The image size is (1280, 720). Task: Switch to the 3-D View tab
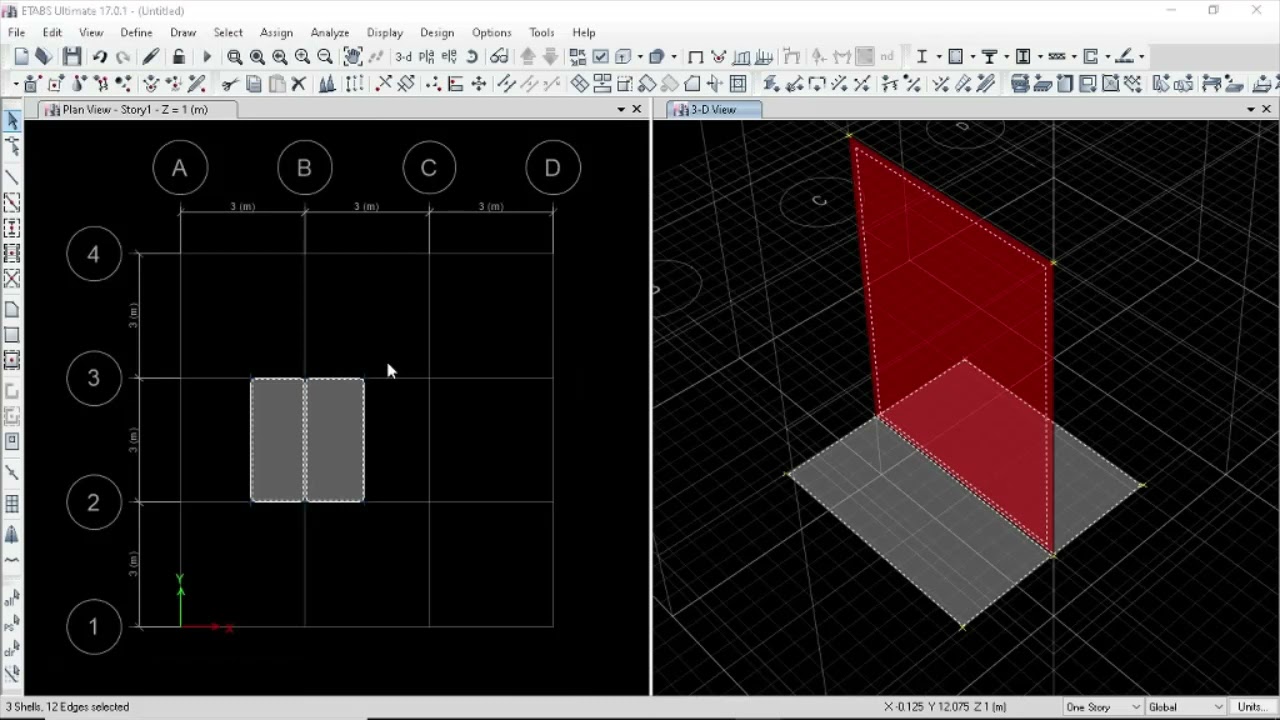click(714, 109)
